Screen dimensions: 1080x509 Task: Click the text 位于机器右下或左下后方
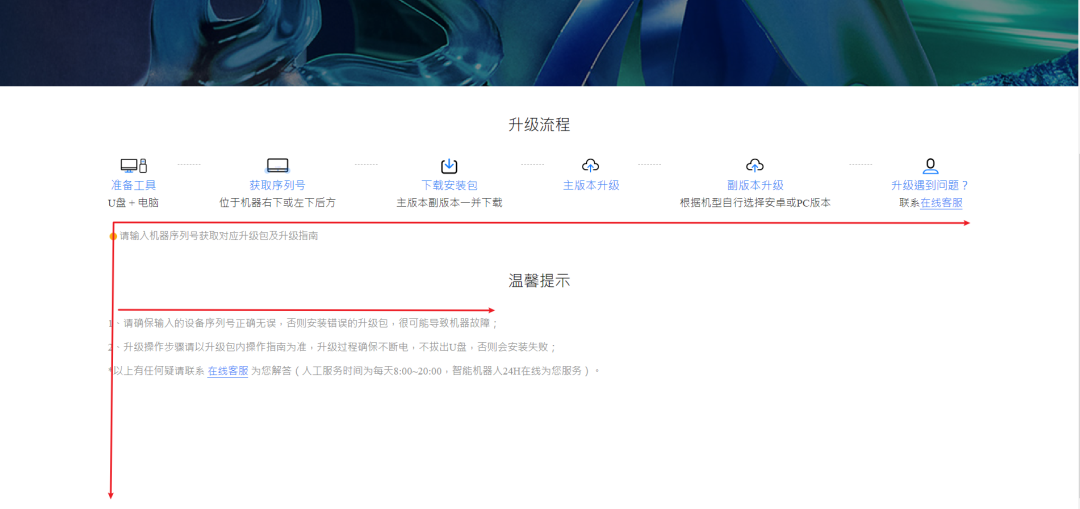tap(278, 203)
